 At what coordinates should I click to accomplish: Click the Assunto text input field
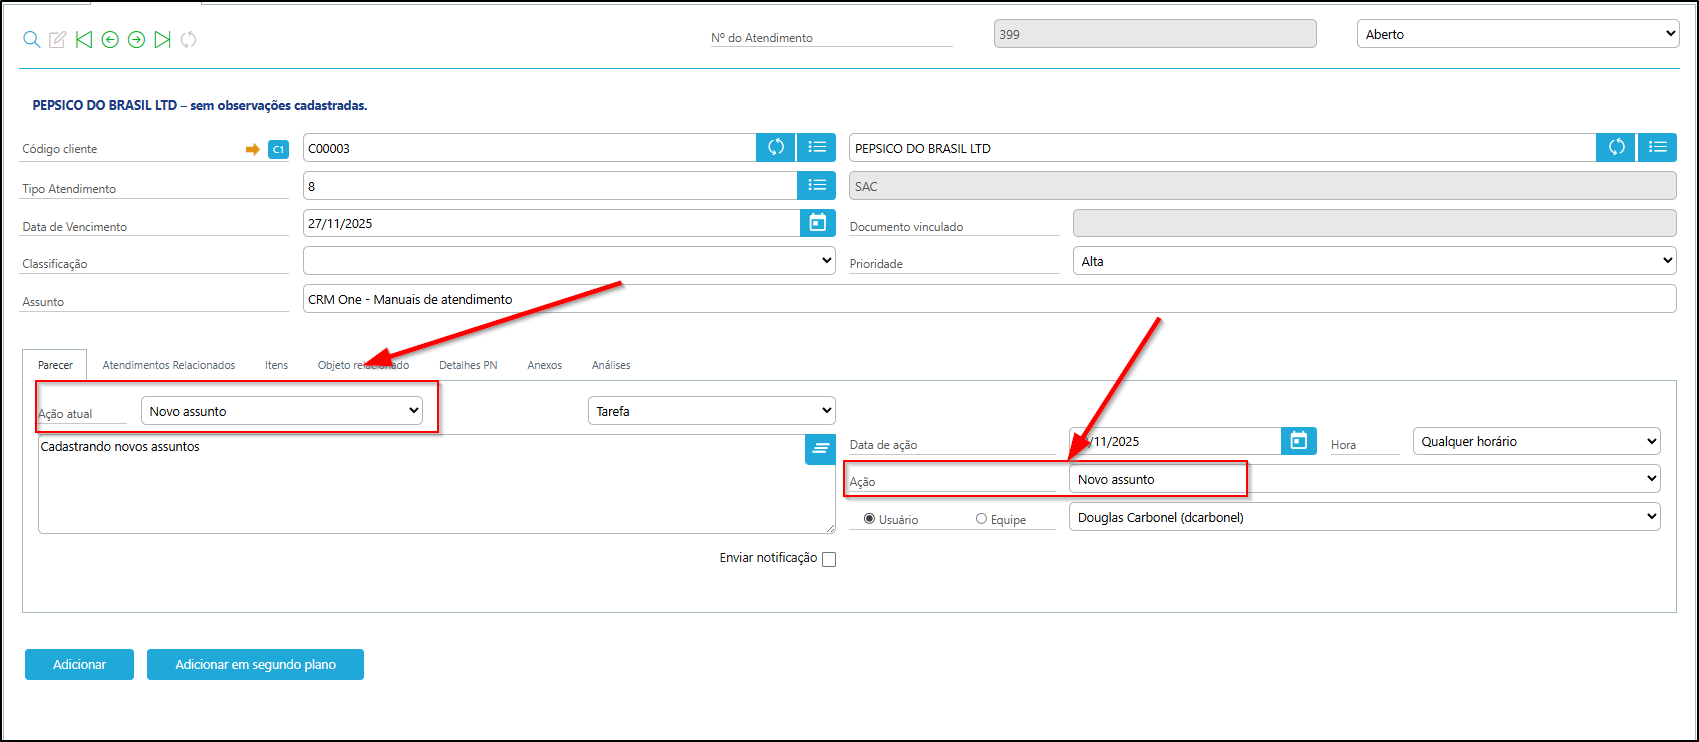(989, 299)
